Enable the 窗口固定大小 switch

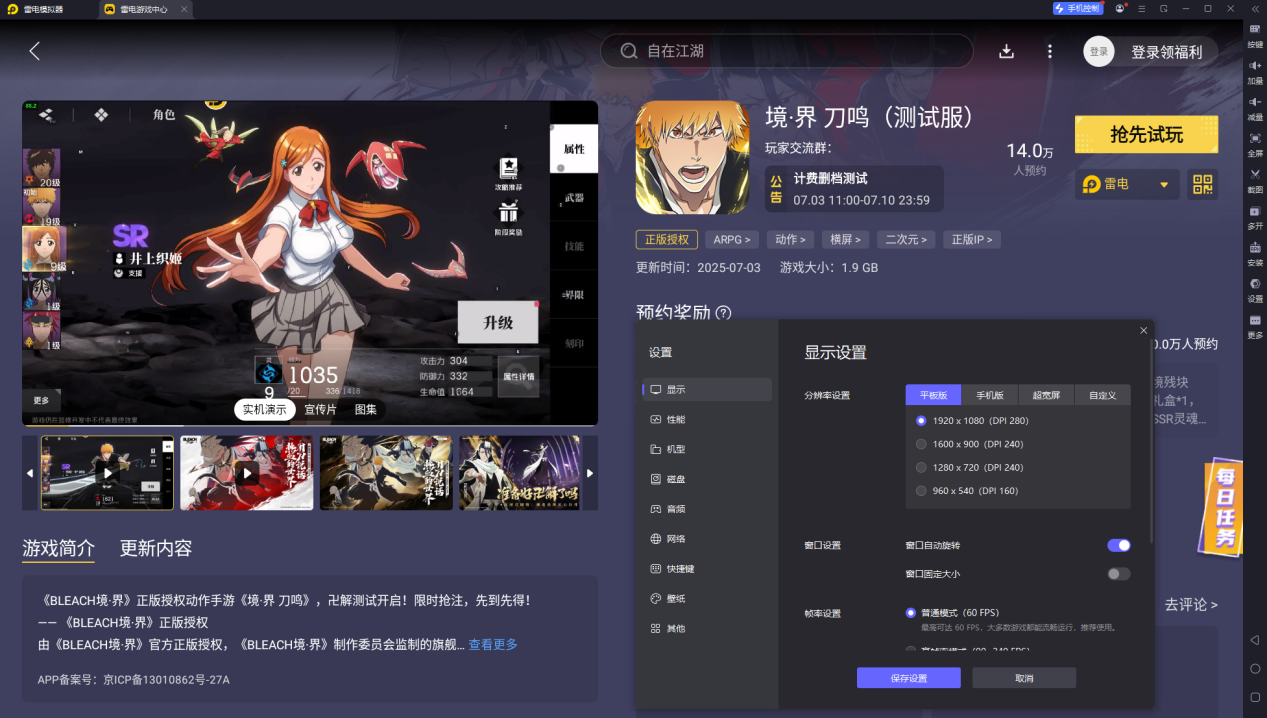(1119, 574)
